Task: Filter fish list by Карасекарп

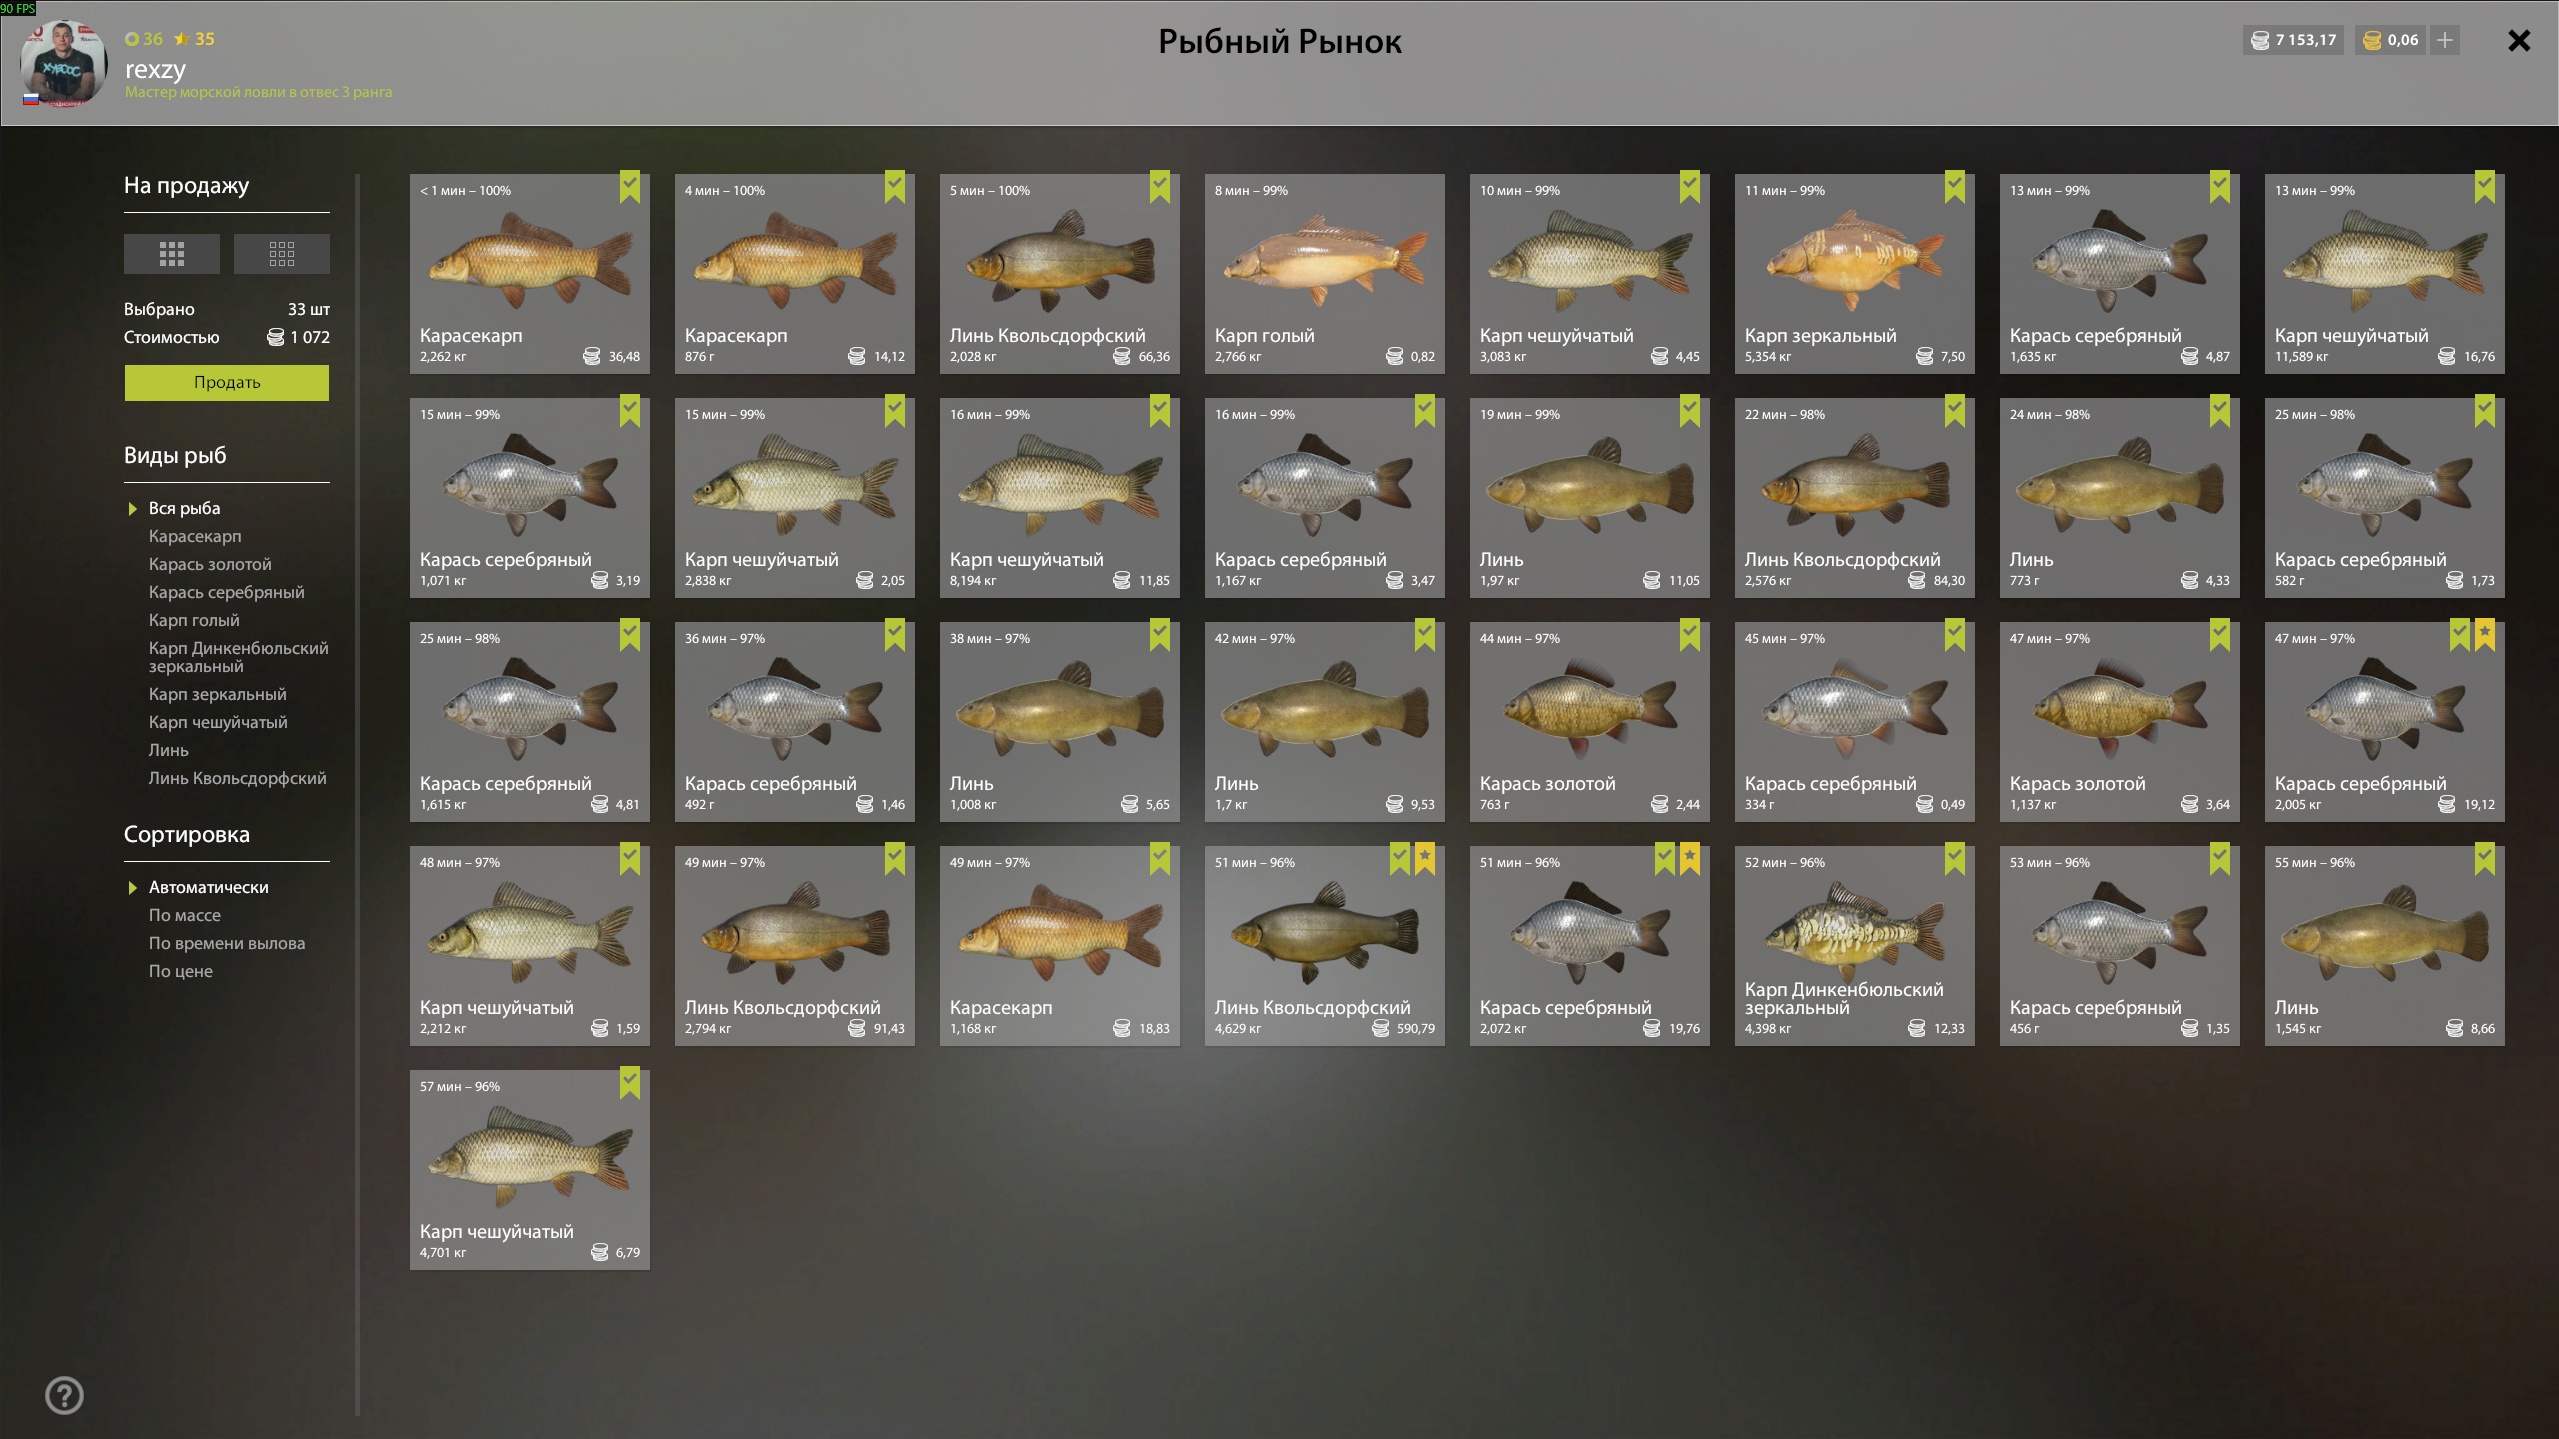Action: (195, 536)
